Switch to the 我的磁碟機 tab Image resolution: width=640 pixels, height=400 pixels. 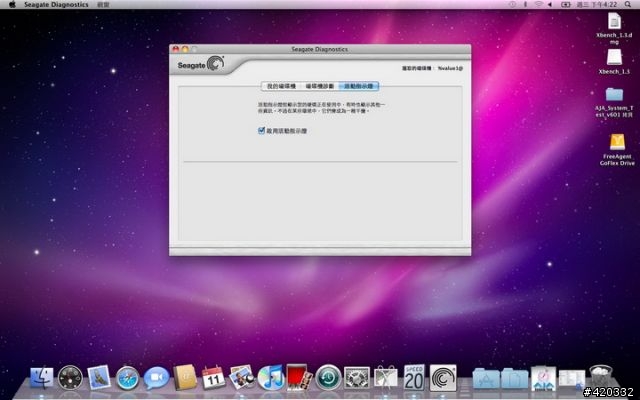(x=281, y=87)
